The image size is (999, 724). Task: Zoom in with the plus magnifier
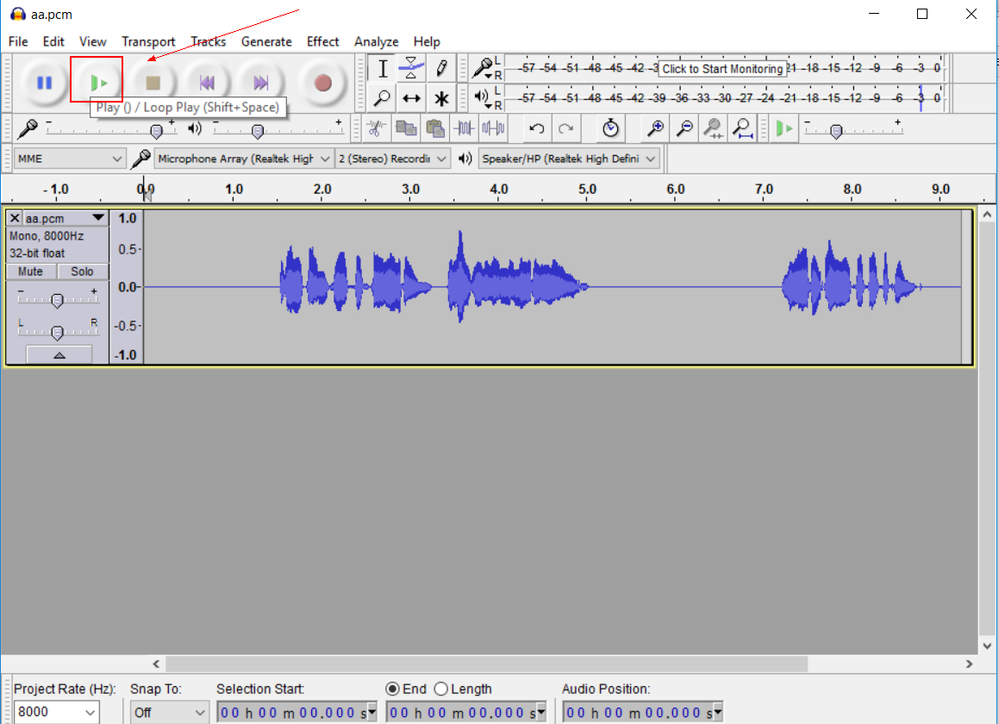[655, 129]
